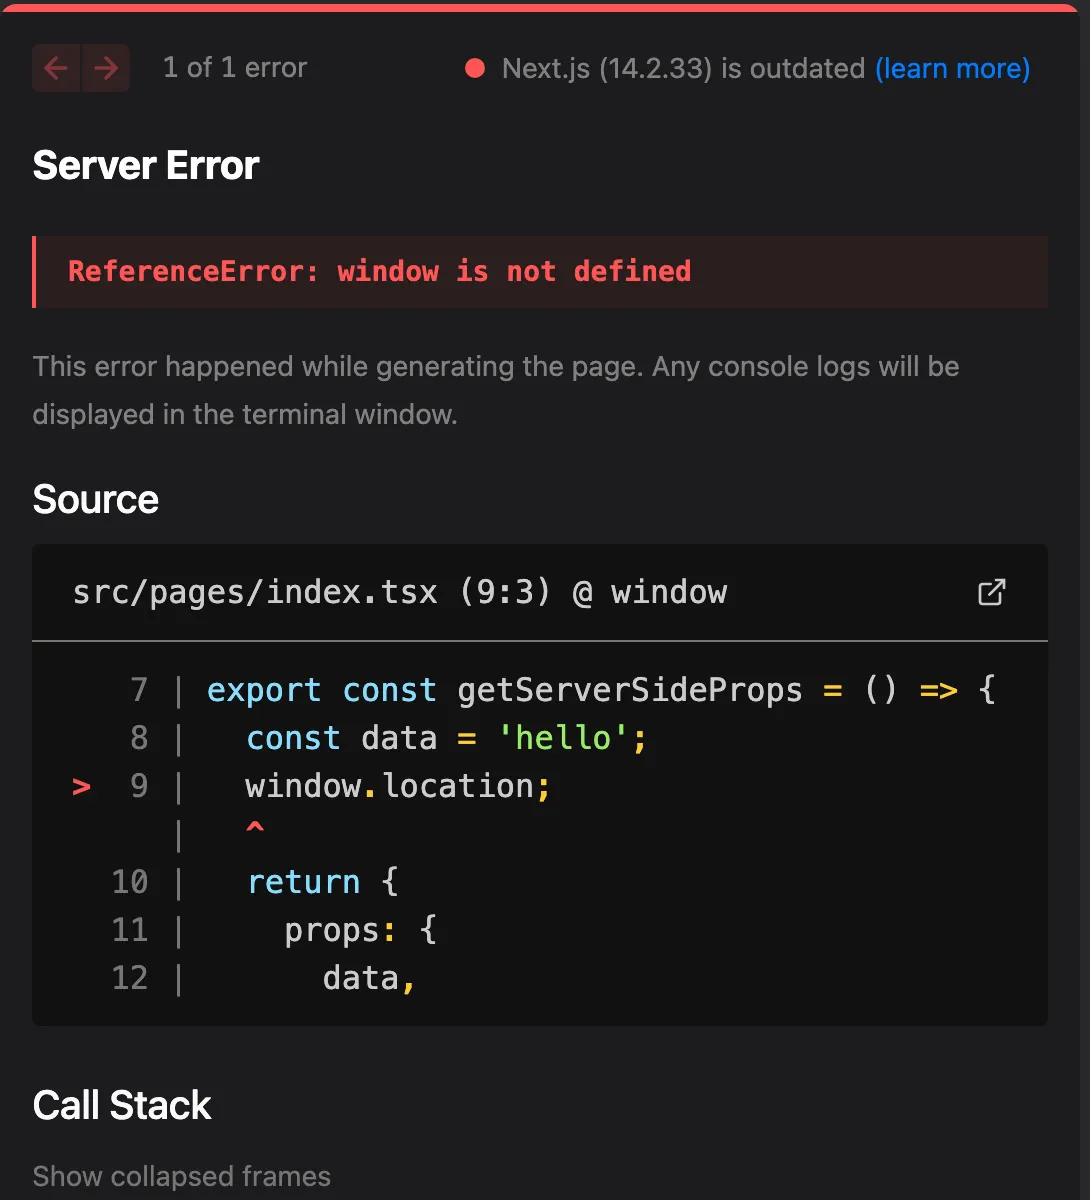
Task: Click the red ">" error line indicator
Action: point(81,787)
